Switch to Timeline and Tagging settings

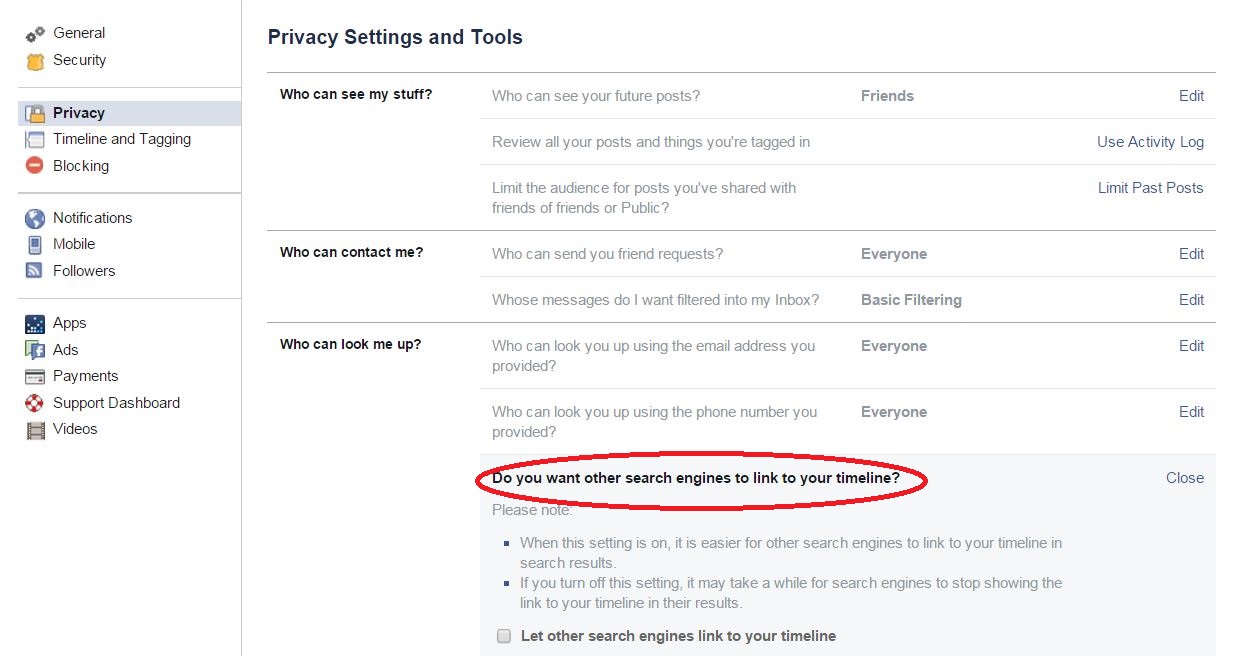coord(122,139)
